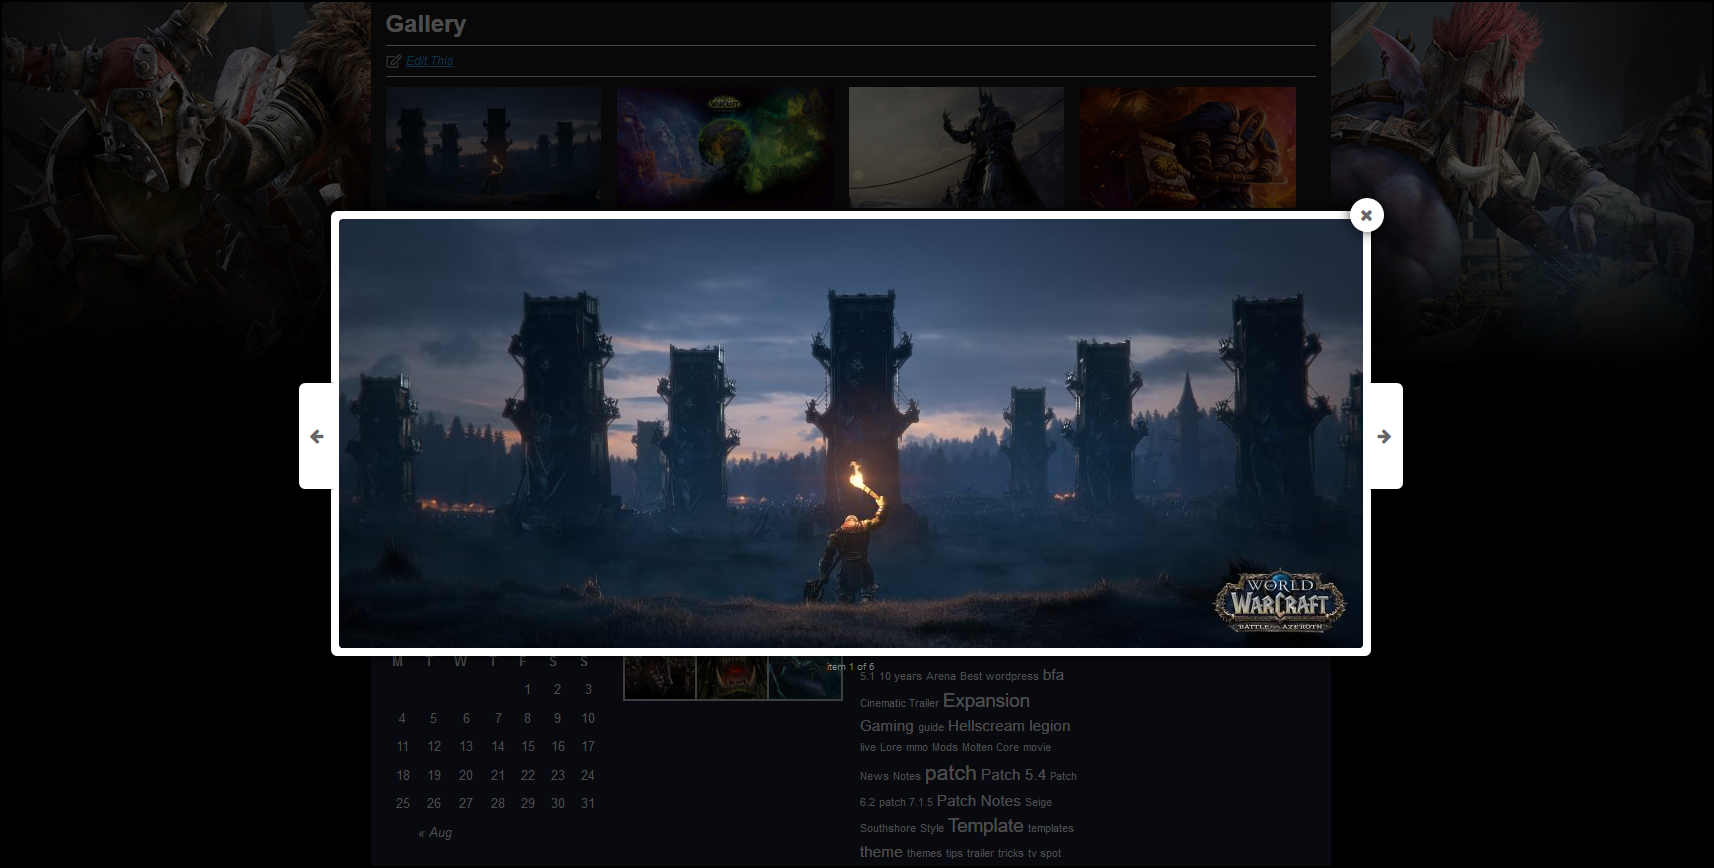Image resolution: width=1714 pixels, height=868 pixels.
Task: Select calendar date 22
Action: pyautogui.click(x=528, y=775)
